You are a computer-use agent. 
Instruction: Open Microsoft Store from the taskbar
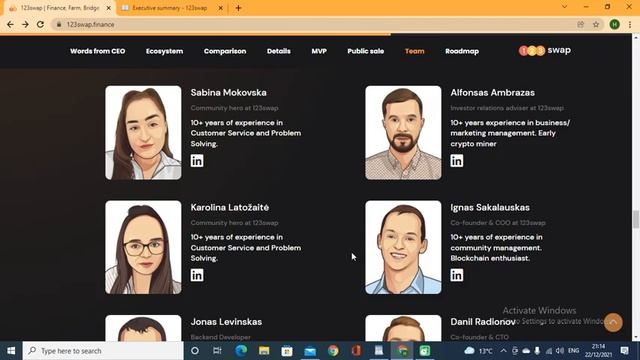[x=287, y=351]
